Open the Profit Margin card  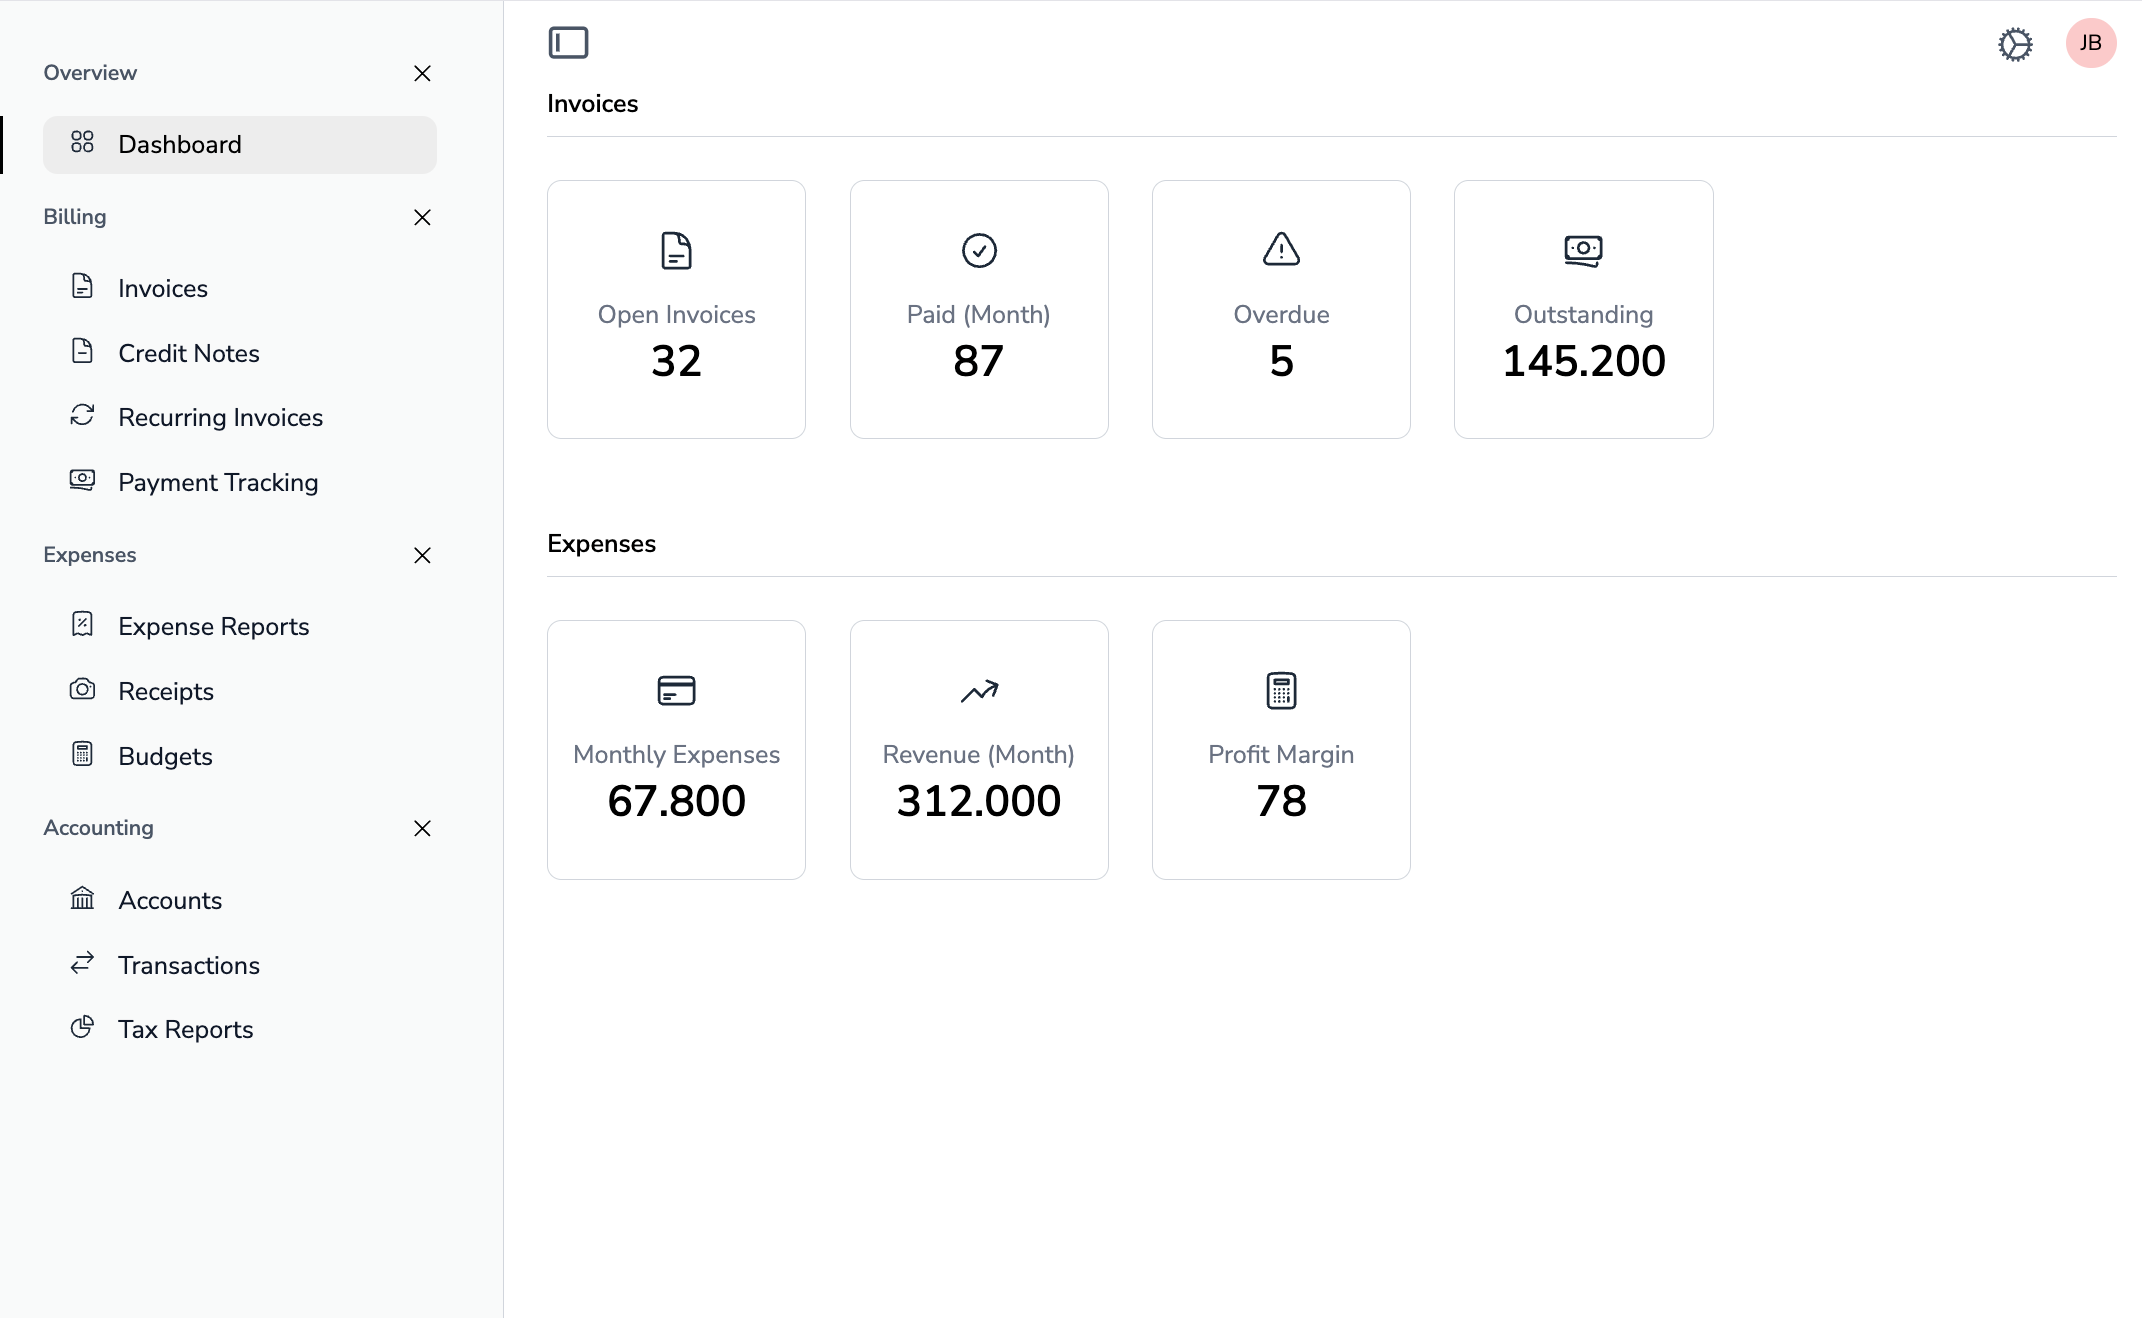[x=1280, y=749]
